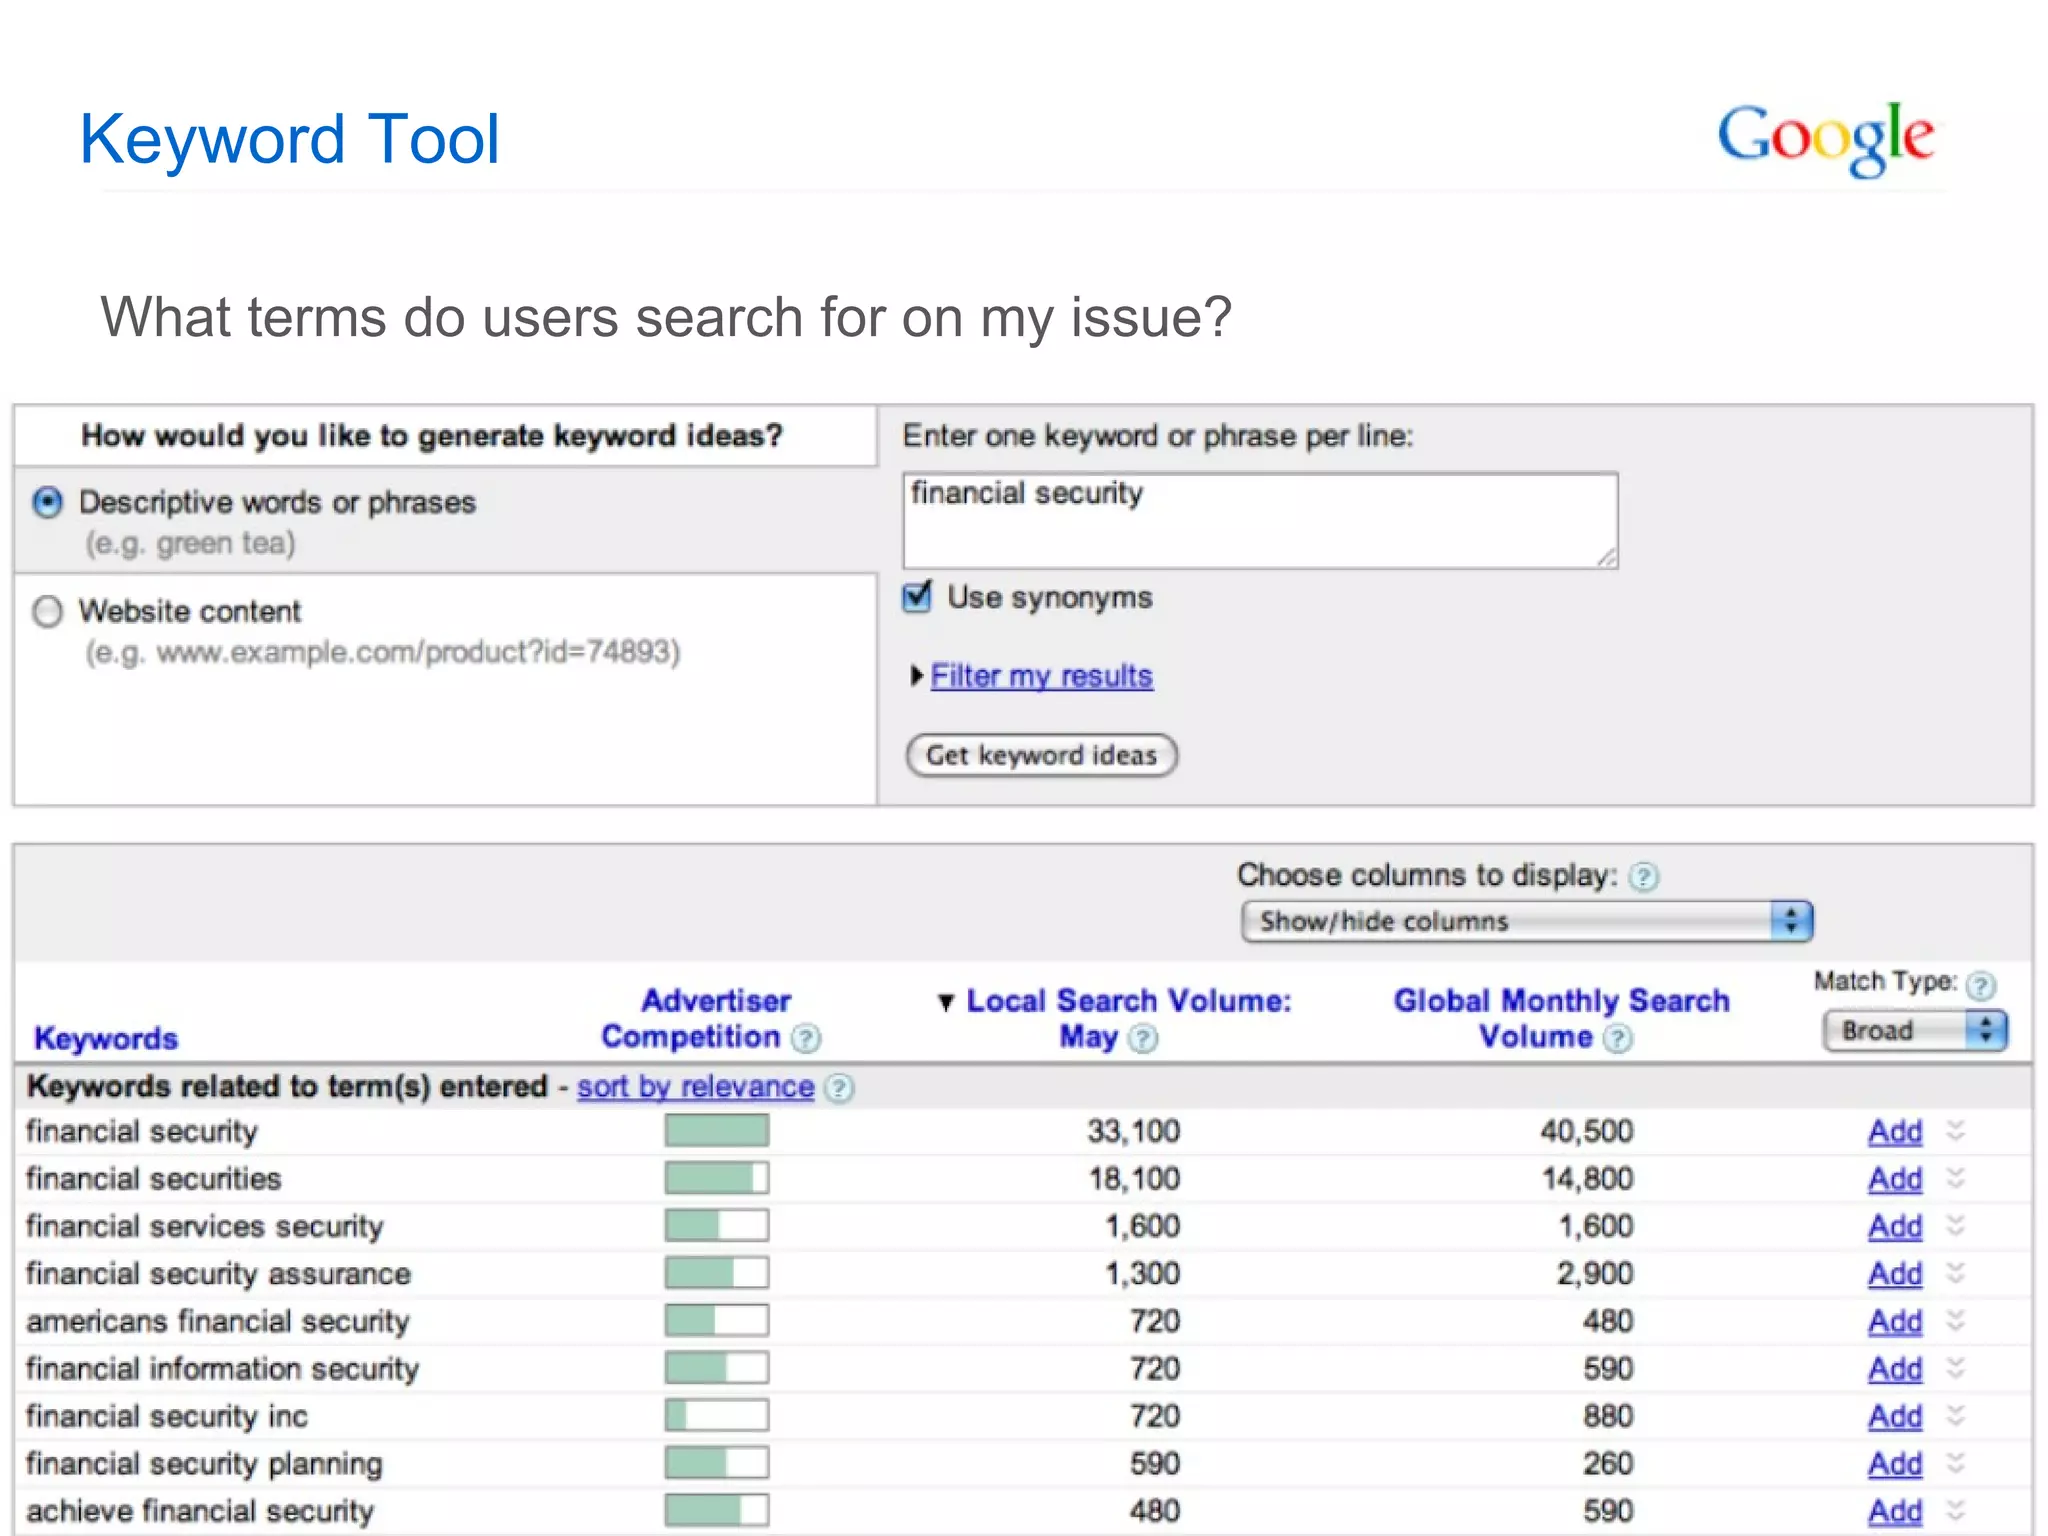Screen dimensions: 2048x1536
Task: Click double chevron icon in financial security row
Action: click(1956, 1131)
